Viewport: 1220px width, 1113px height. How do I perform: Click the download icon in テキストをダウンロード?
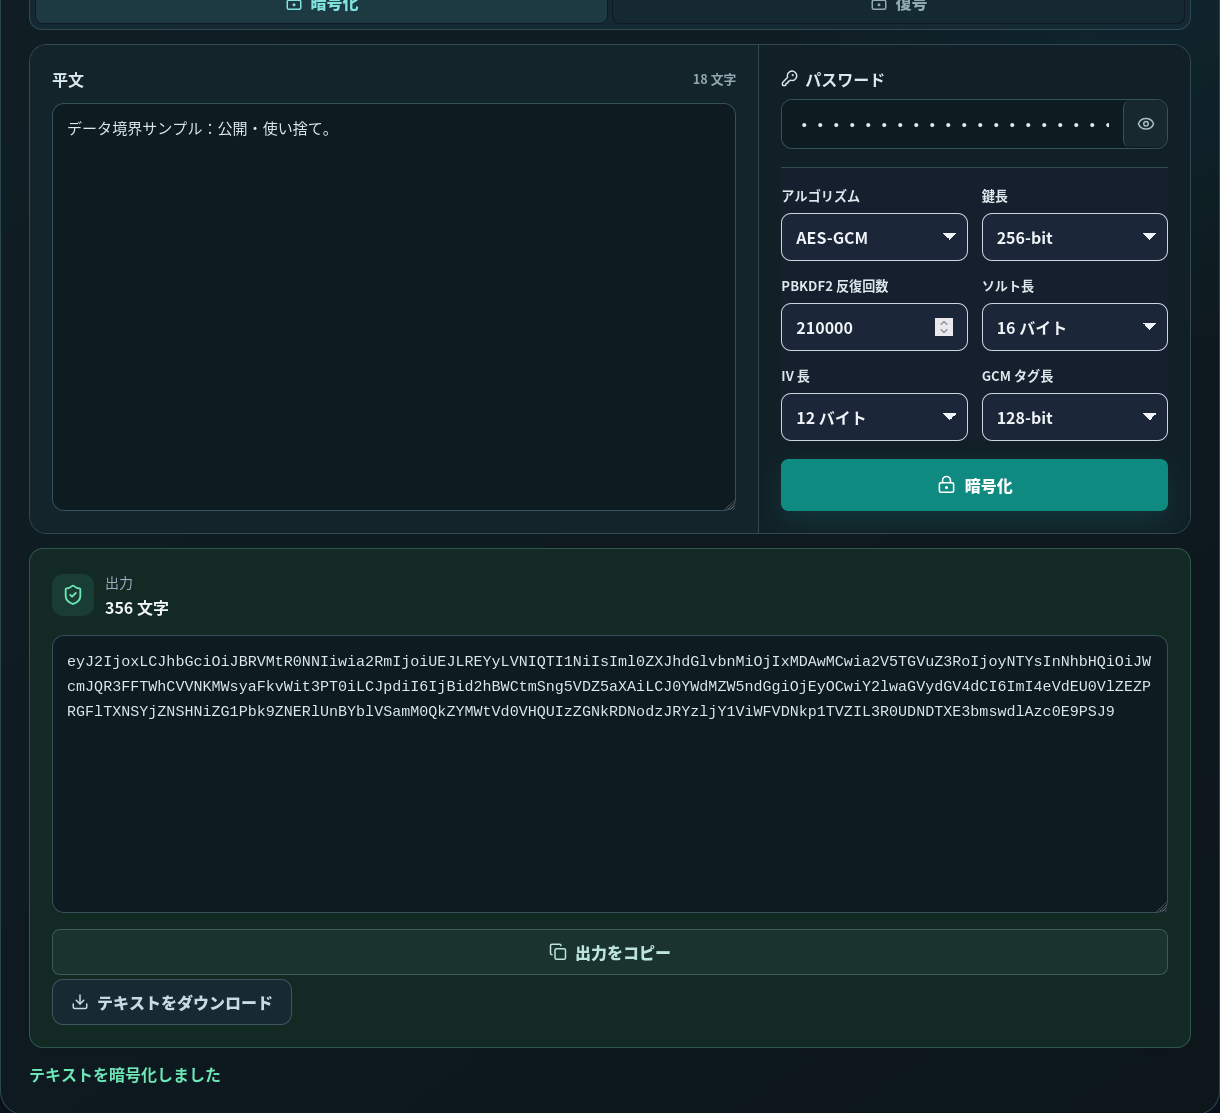pos(81,1002)
